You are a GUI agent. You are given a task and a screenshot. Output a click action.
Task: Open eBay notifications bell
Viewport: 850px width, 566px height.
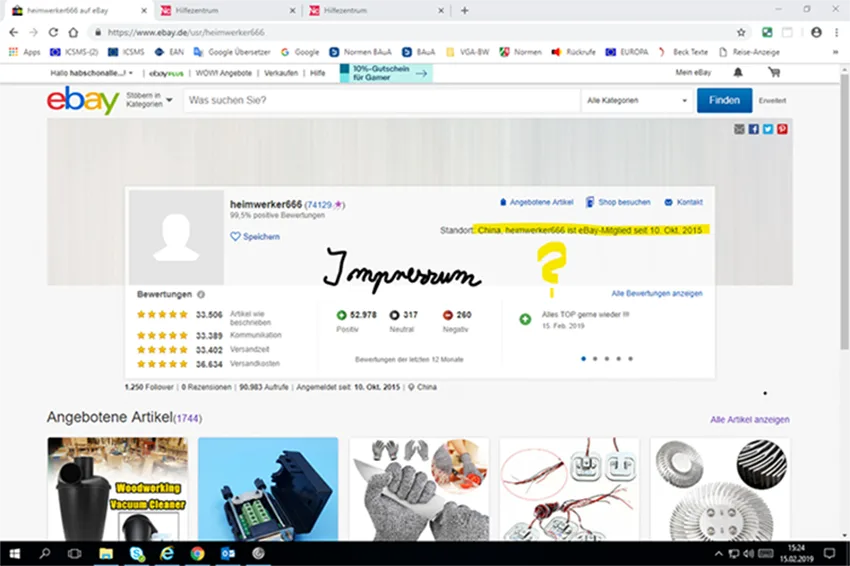[x=738, y=72]
